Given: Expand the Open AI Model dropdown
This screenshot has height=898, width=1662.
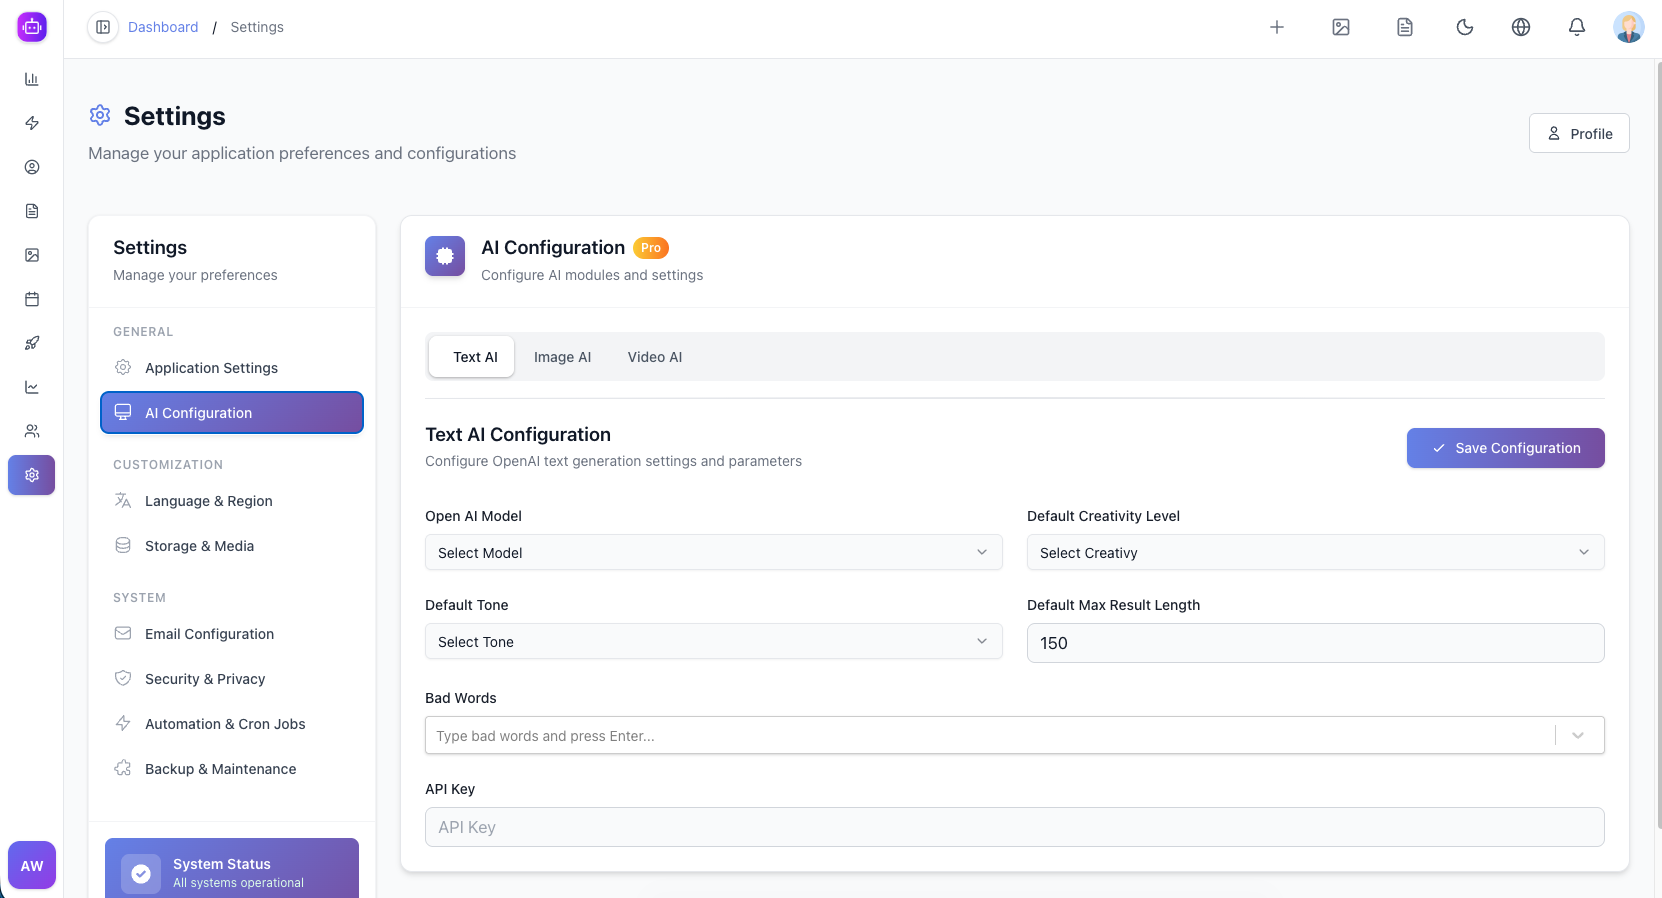Looking at the screenshot, I should pyautogui.click(x=713, y=552).
